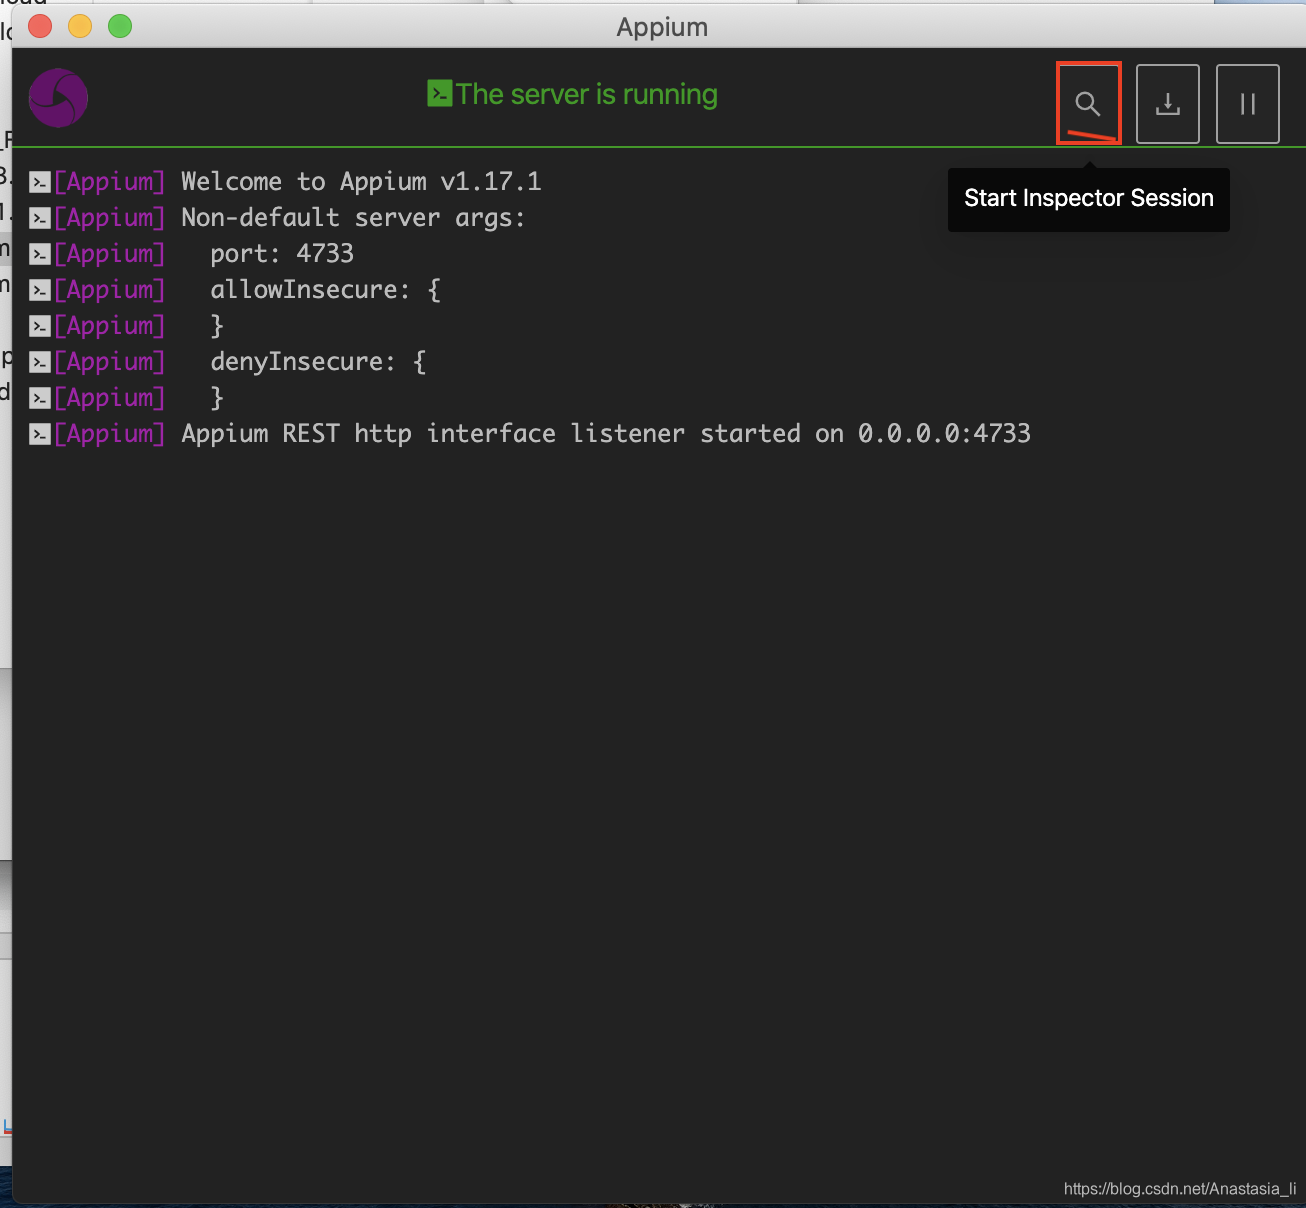Image resolution: width=1306 pixels, height=1208 pixels.
Task: Maximize Appium window with green button
Action: [120, 26]
